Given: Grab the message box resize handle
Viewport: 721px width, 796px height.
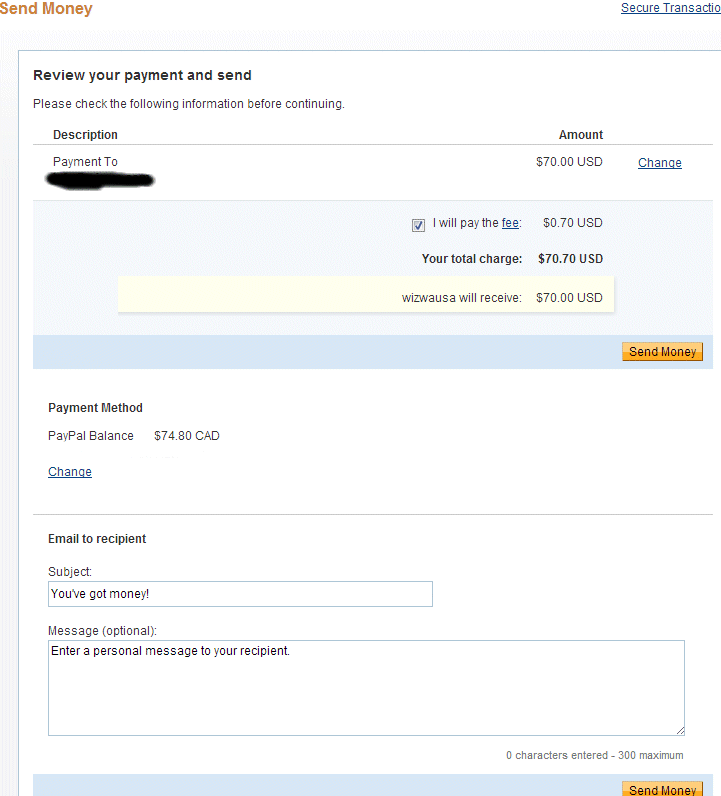Looking at the screenshot, I should (x=680, y=730).
